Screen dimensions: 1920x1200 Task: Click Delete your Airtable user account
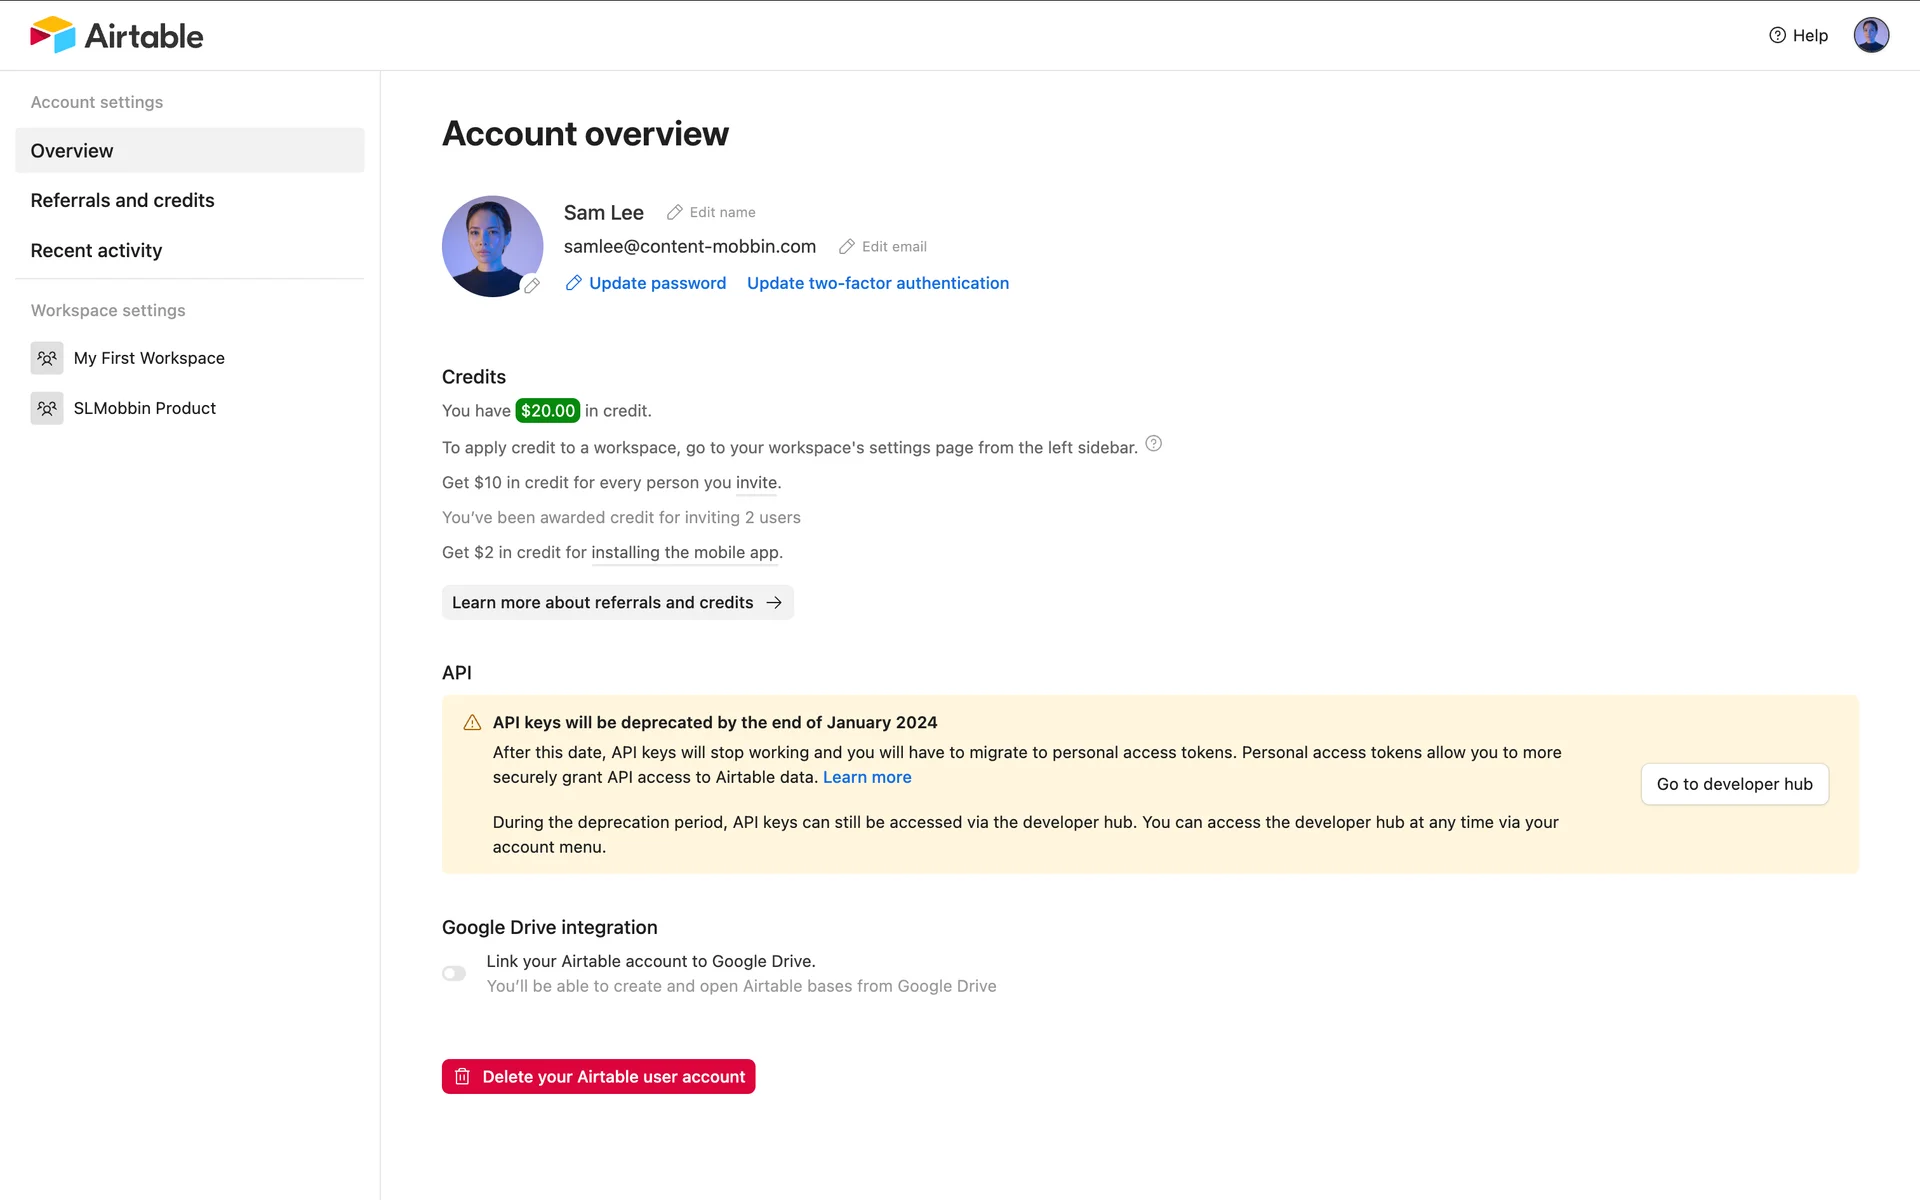tap(598, 1077)
